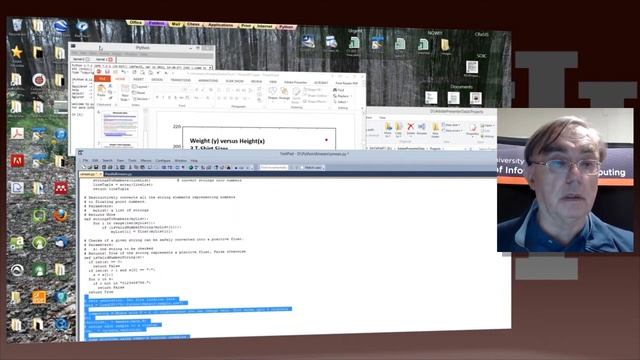640x360 pixels.
Task: Click the New document icon in TextPad
Action: 84,167
